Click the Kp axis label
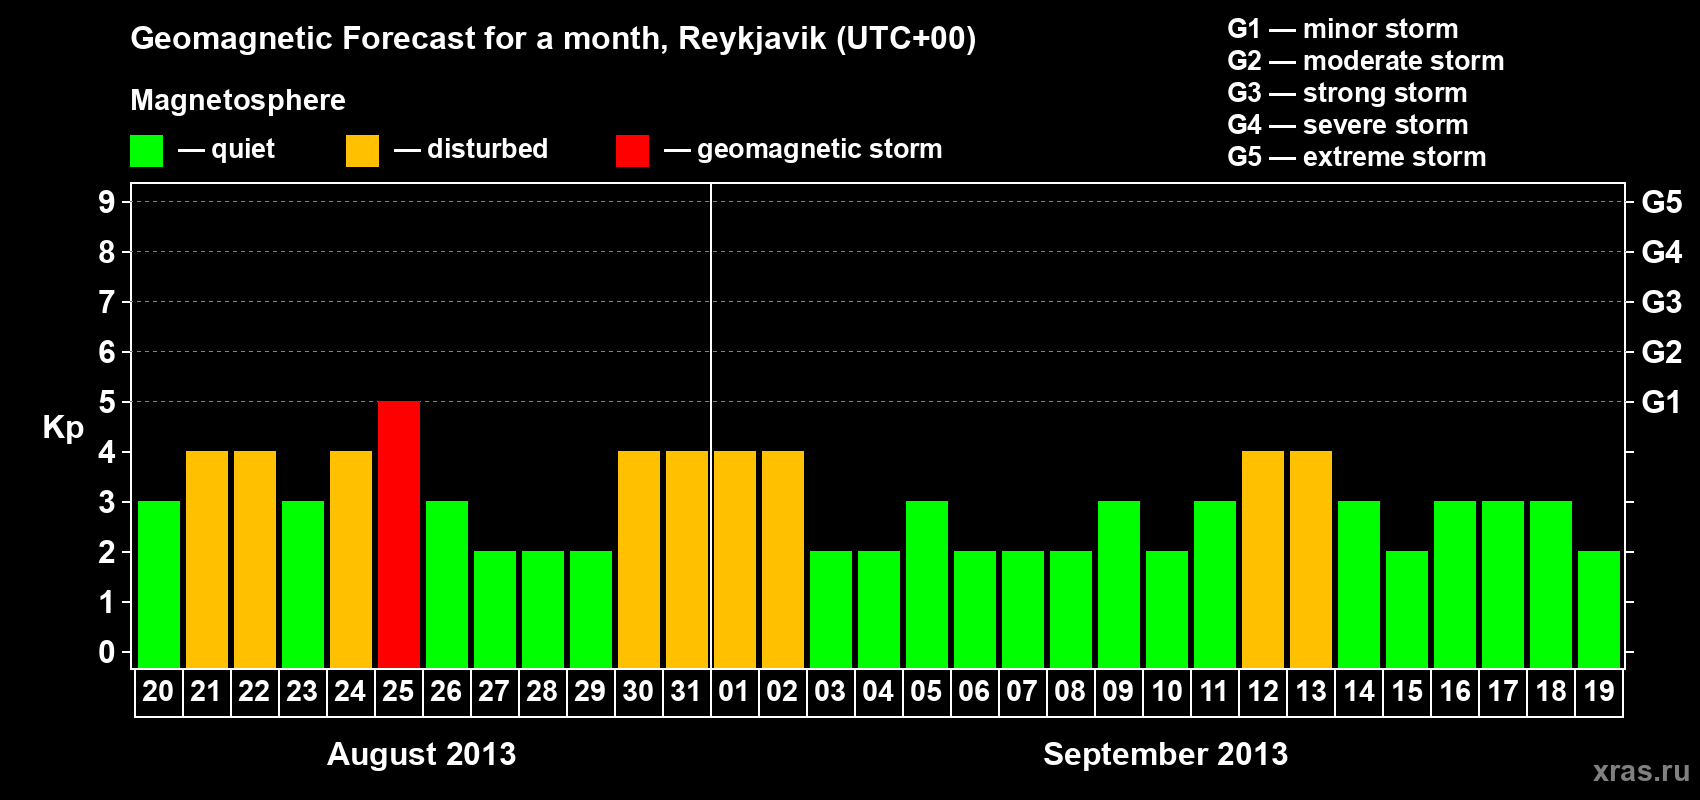Viewport: 1700px width, 800px height. pyautogui.click(x=63, y=428)
